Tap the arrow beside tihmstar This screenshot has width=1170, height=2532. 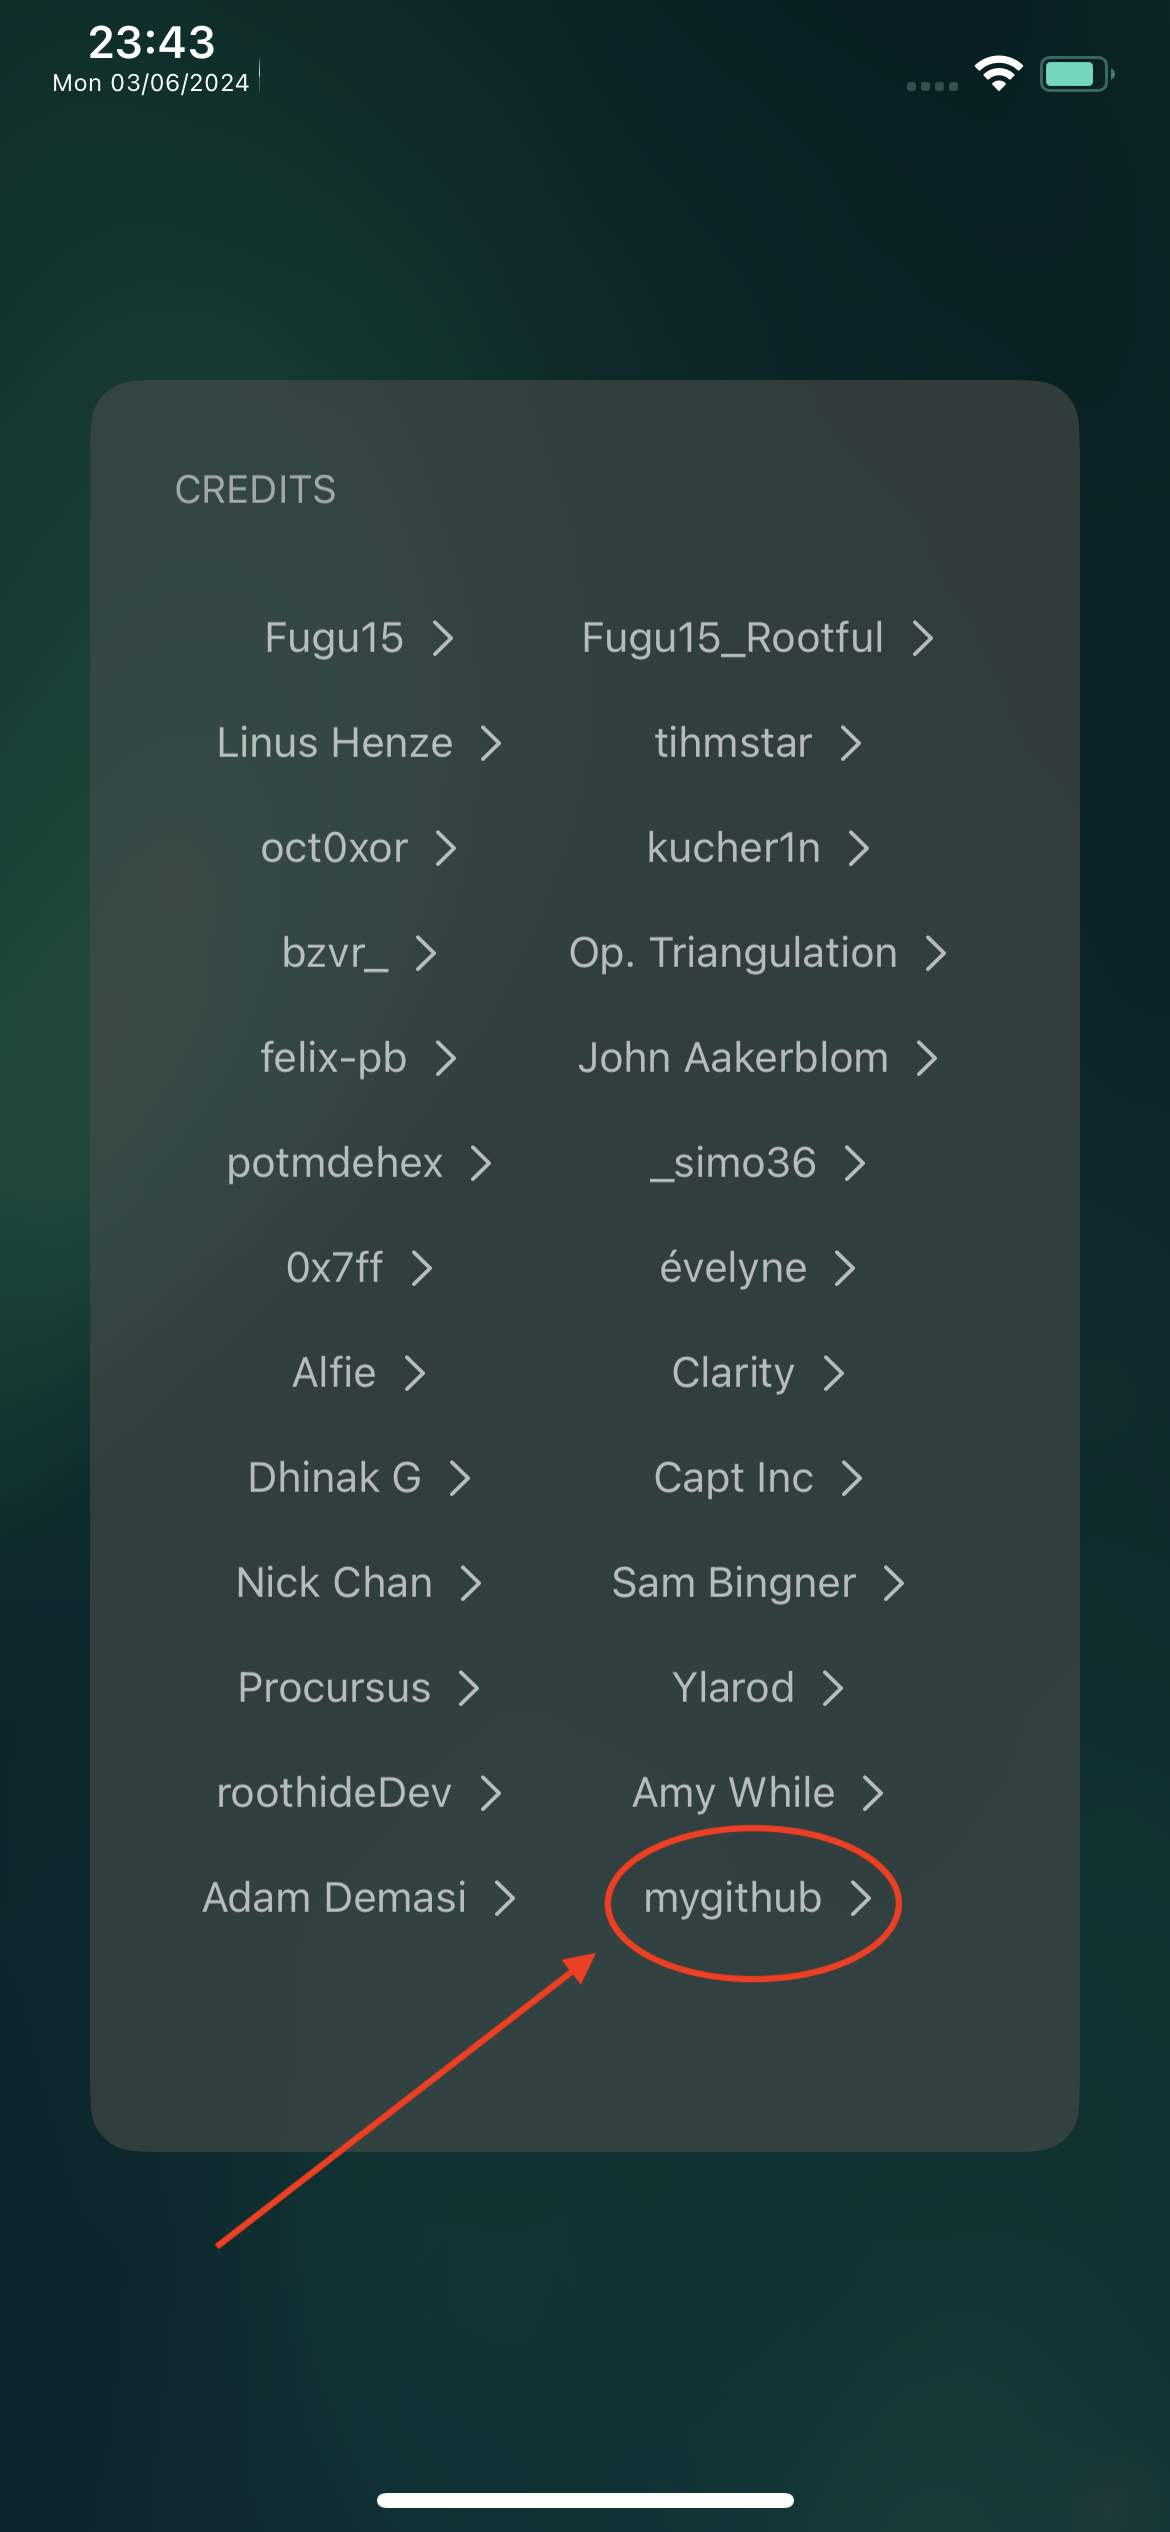tap(850, 743)
